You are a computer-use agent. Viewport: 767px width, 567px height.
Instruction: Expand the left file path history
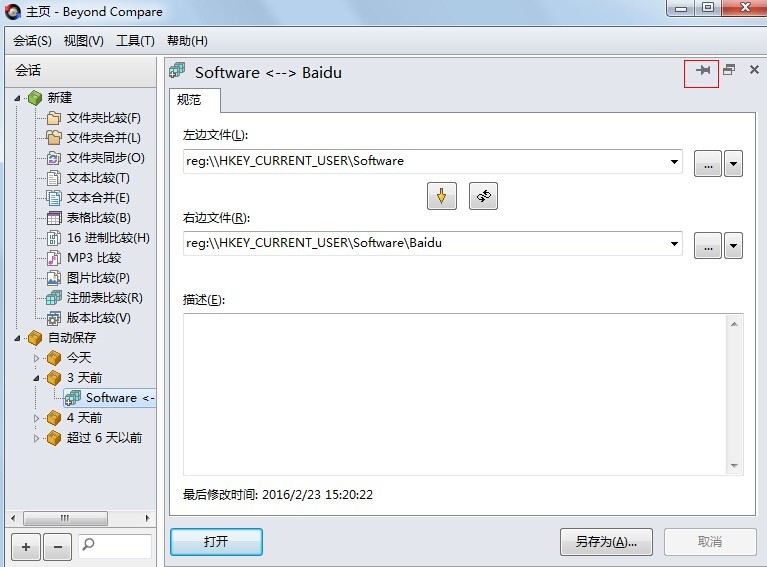[674, 161]
